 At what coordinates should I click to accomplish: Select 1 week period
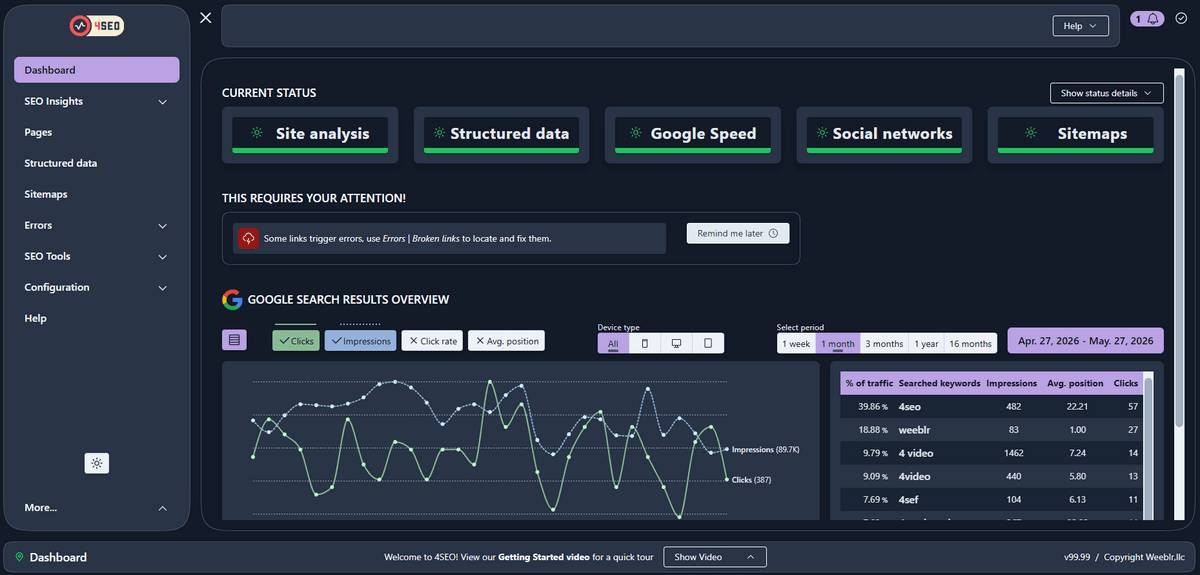(x=797, y=343)
